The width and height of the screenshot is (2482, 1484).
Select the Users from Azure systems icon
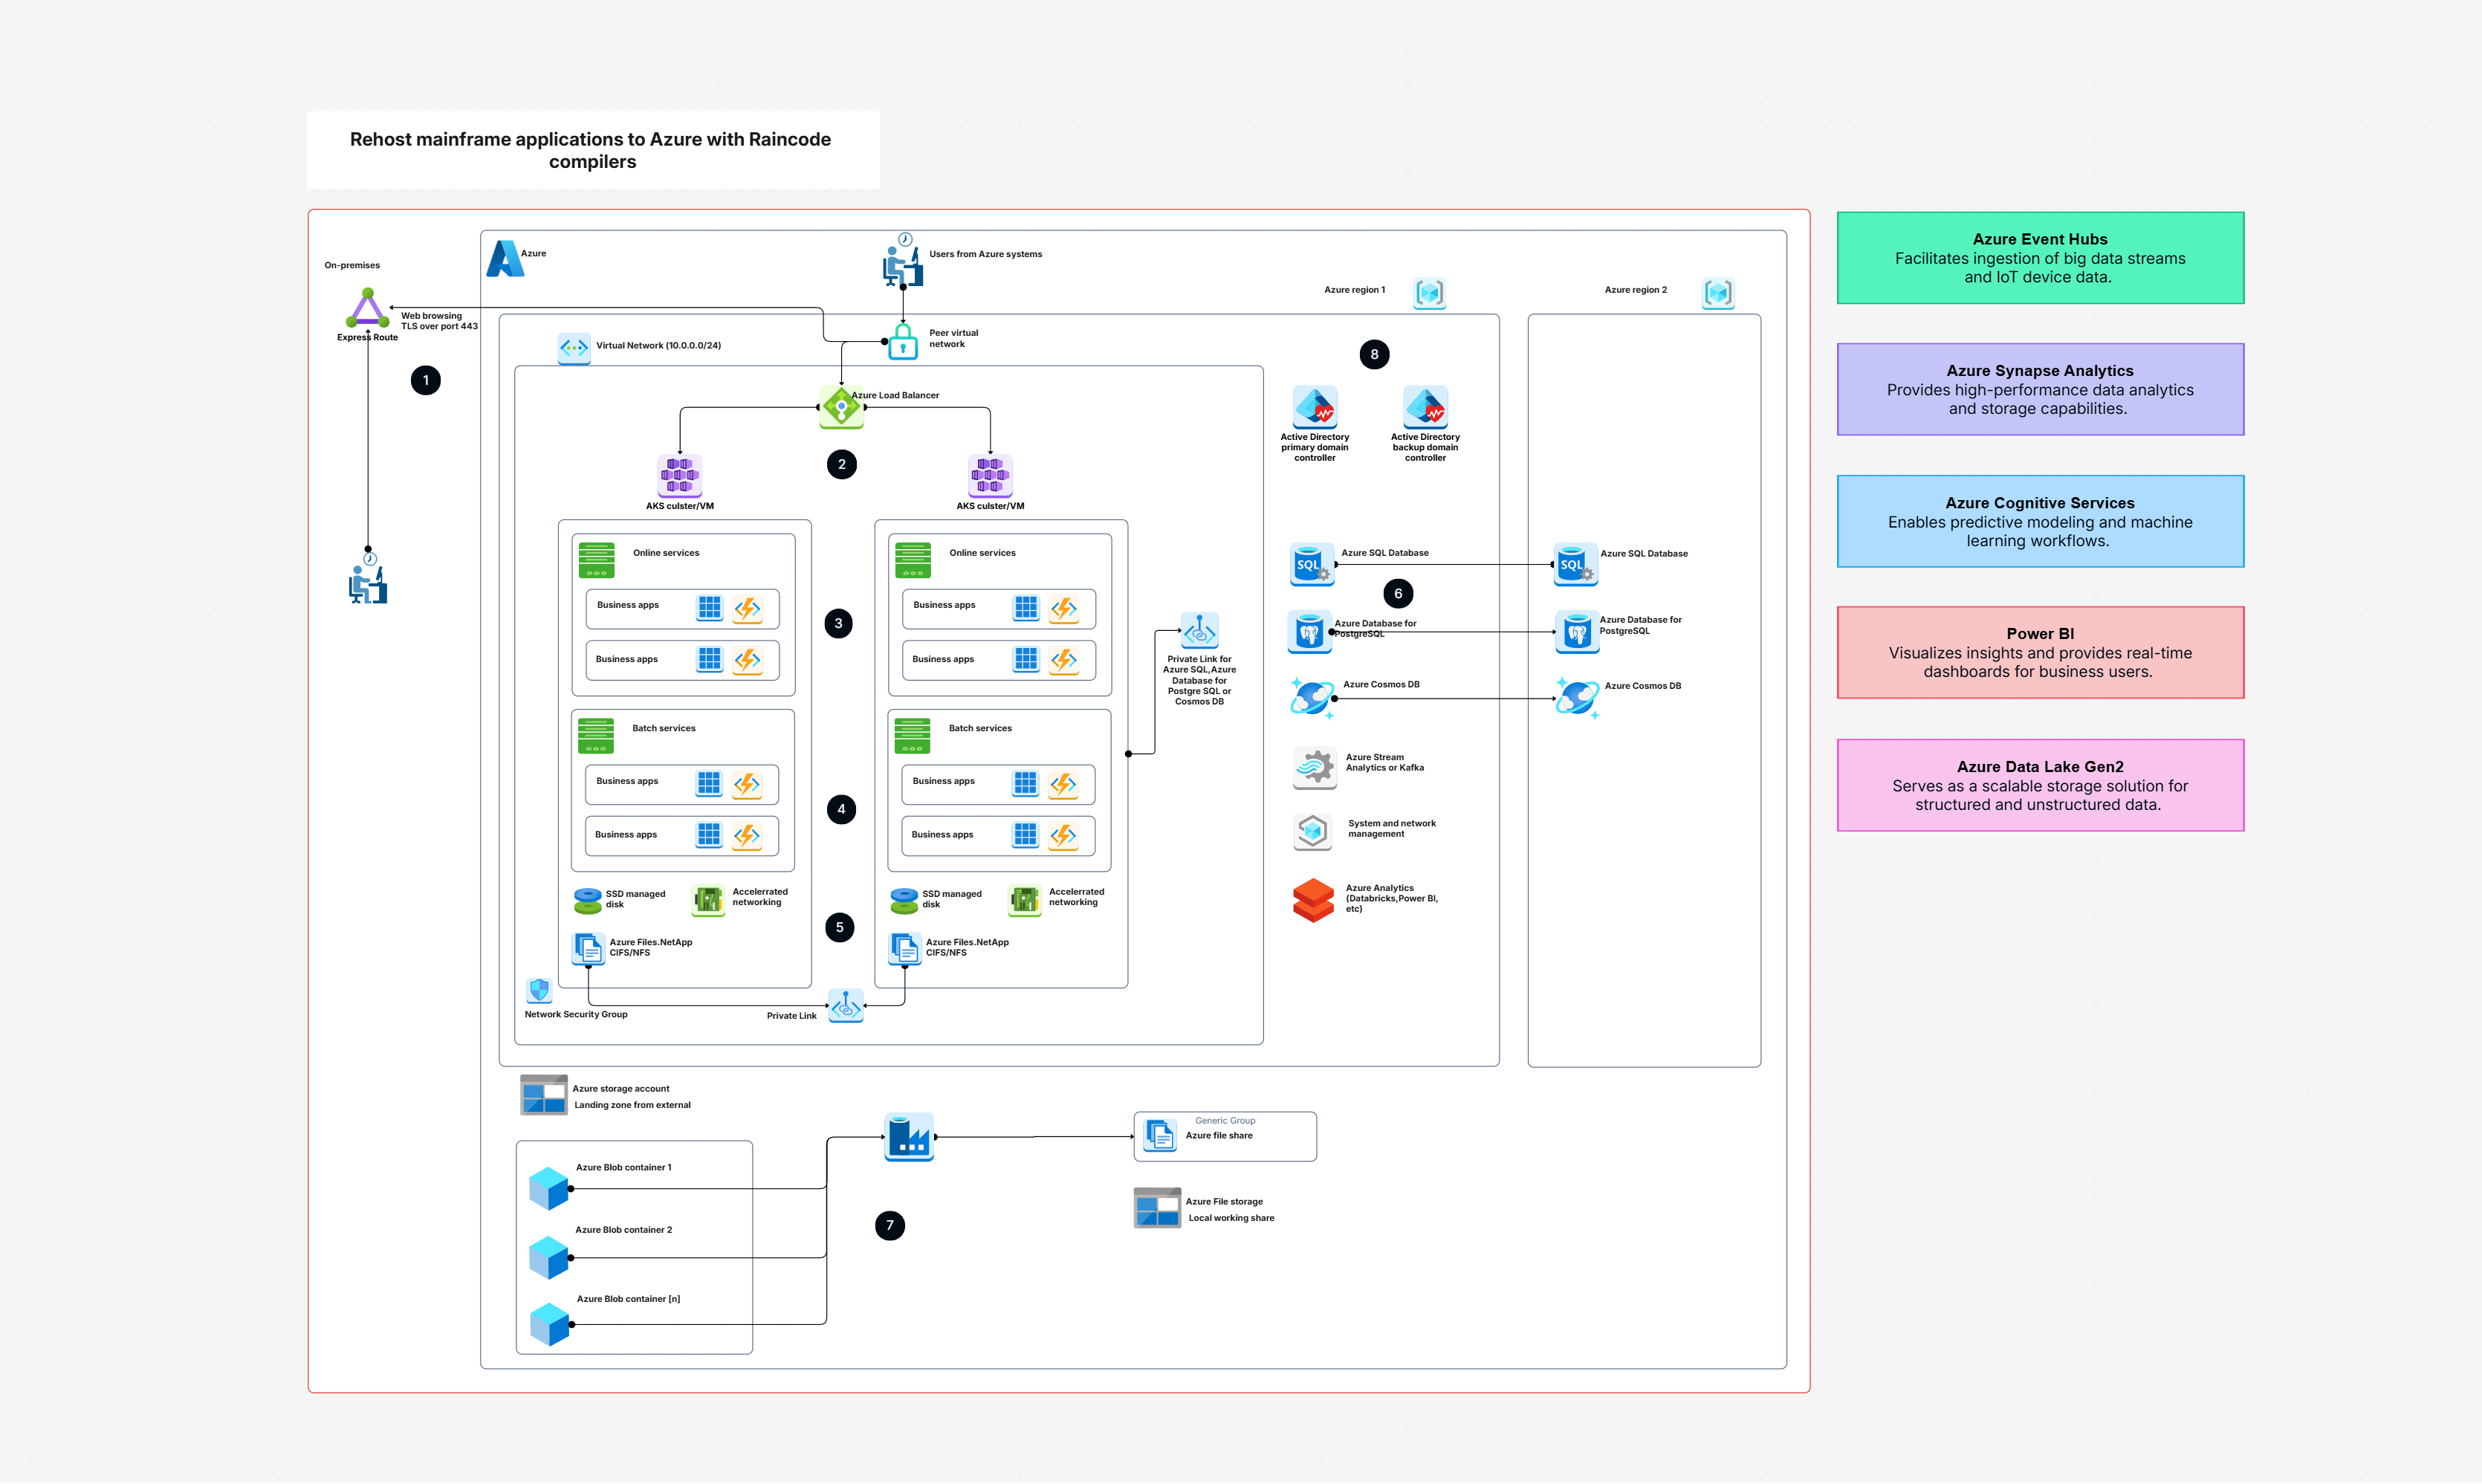[902, 261]
